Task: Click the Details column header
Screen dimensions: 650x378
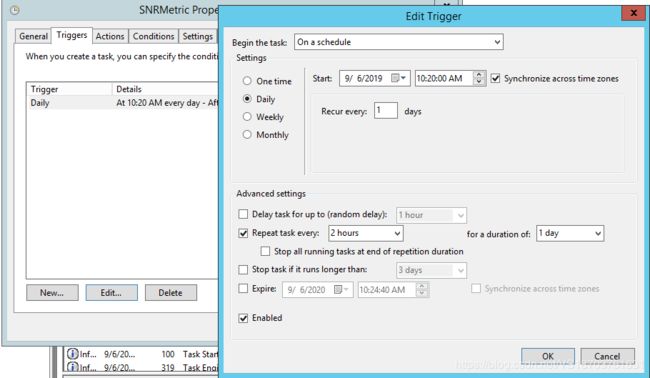Action: pyautogui.click(x=165, y=89)
